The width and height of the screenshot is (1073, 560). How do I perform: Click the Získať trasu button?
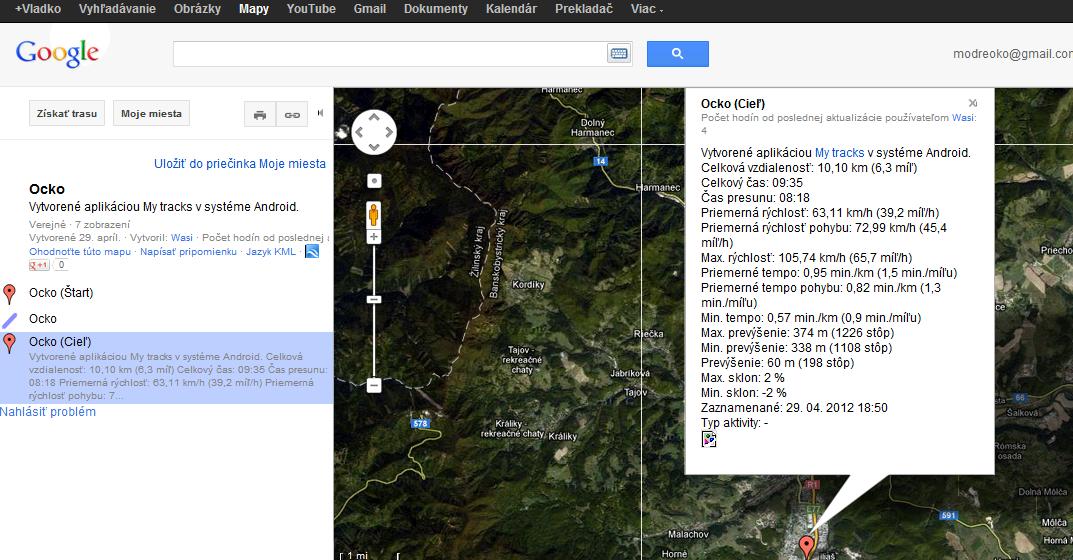pyautogui.click(x=67, y=114)
